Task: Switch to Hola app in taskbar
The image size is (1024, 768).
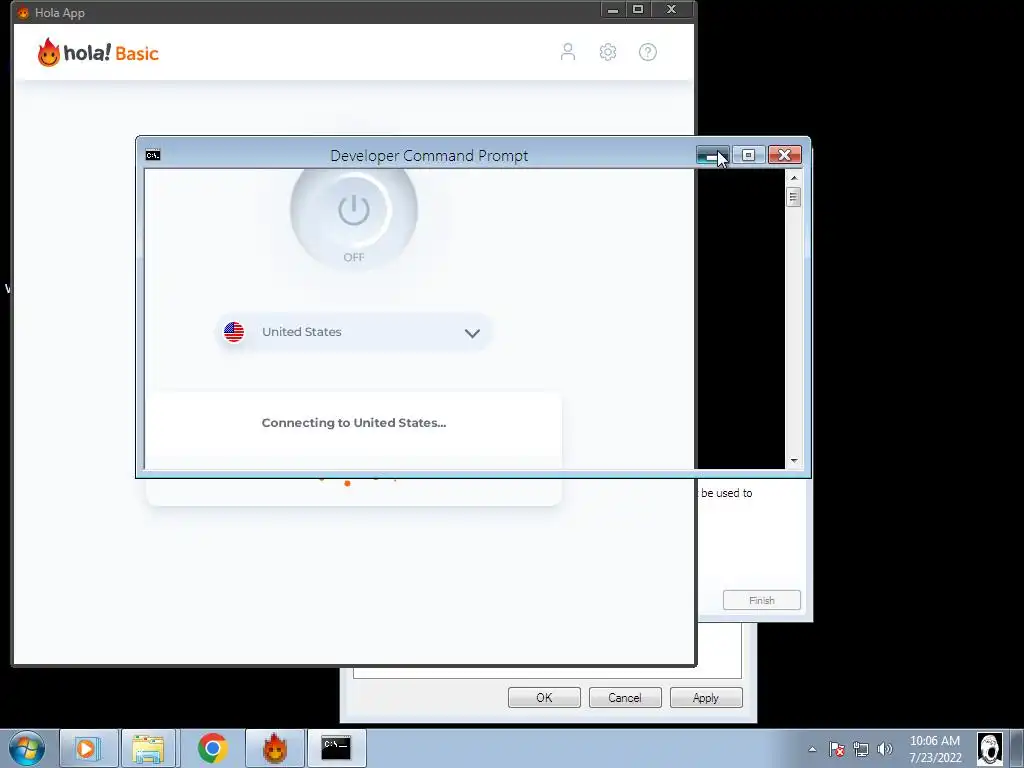Action: pyautogui.click(x=275, y=748)
